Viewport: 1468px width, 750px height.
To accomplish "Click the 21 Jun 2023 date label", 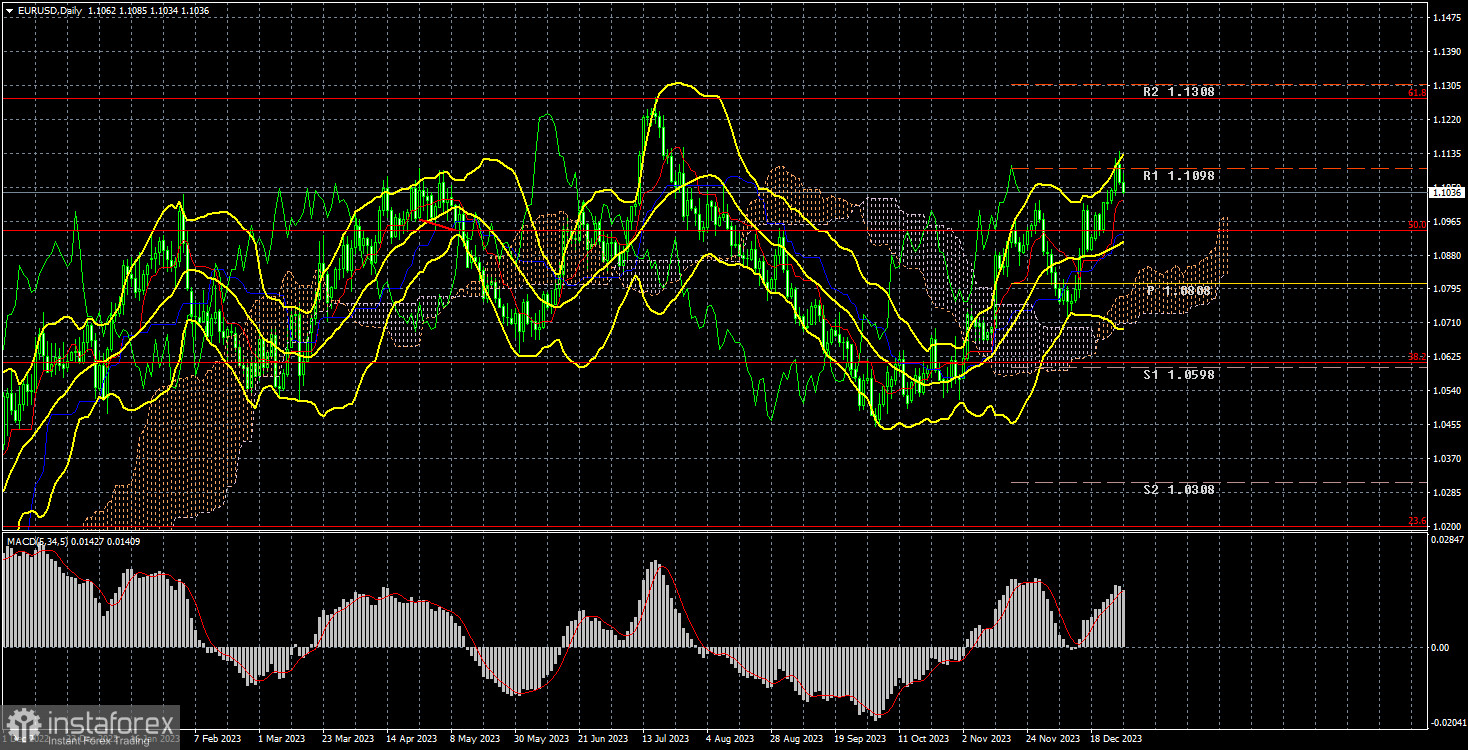I will click(603, 739).
